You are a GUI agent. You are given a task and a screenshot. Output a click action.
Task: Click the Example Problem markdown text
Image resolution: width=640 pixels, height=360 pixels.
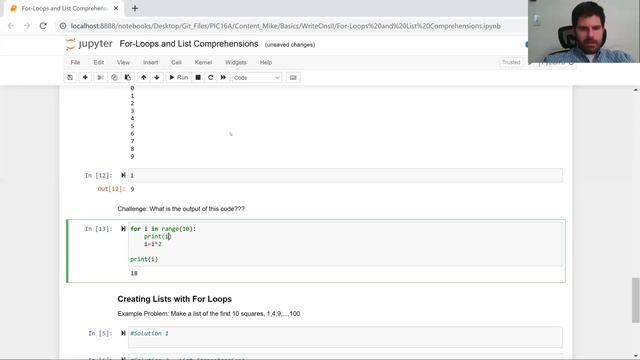pos(209,313)
